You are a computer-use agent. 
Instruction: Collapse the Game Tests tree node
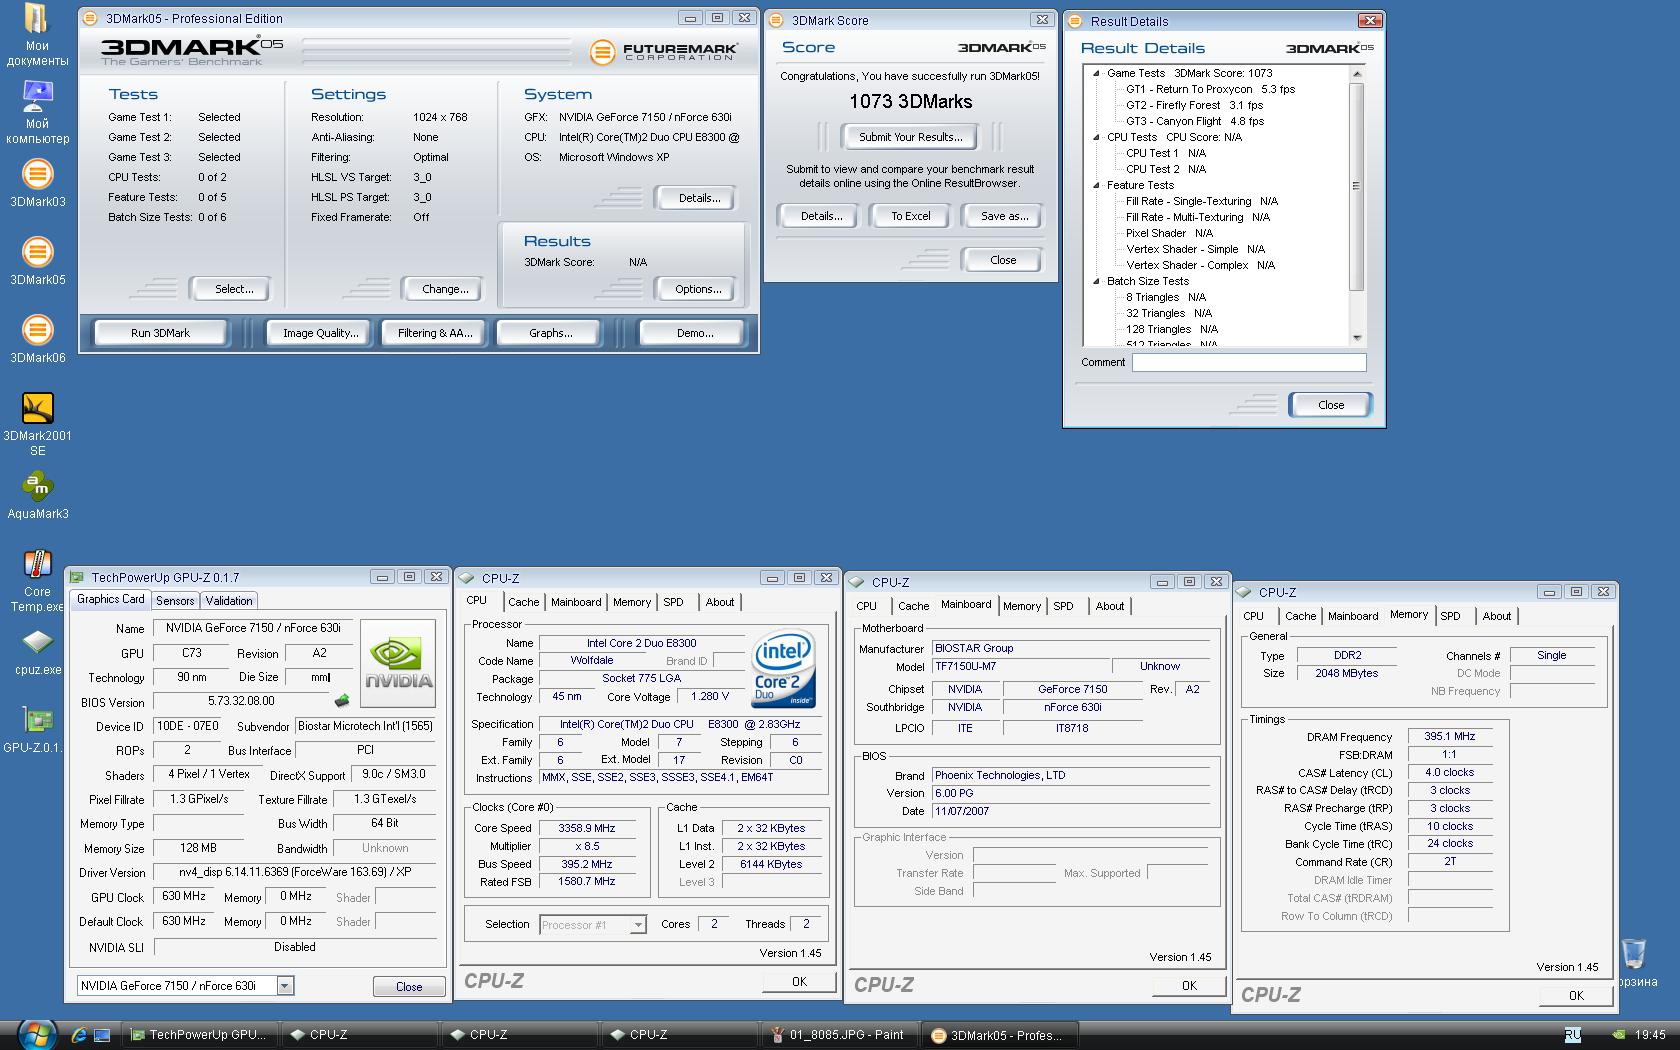tap(1096, 73)
